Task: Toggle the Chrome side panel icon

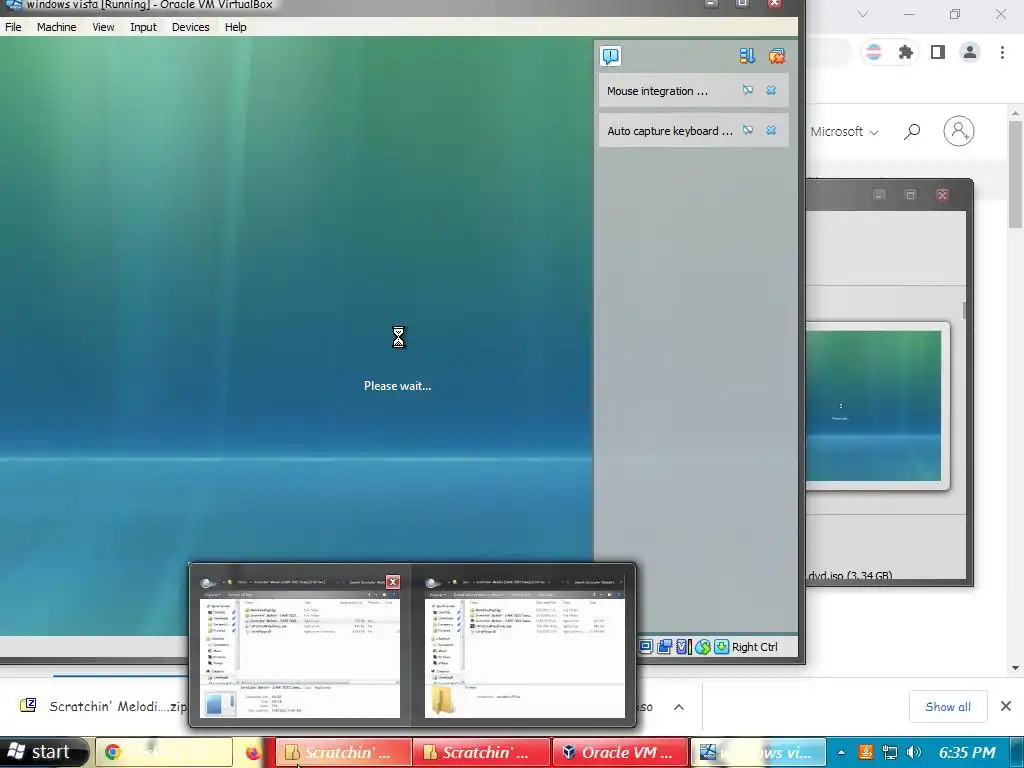Action: coord(938,52)
